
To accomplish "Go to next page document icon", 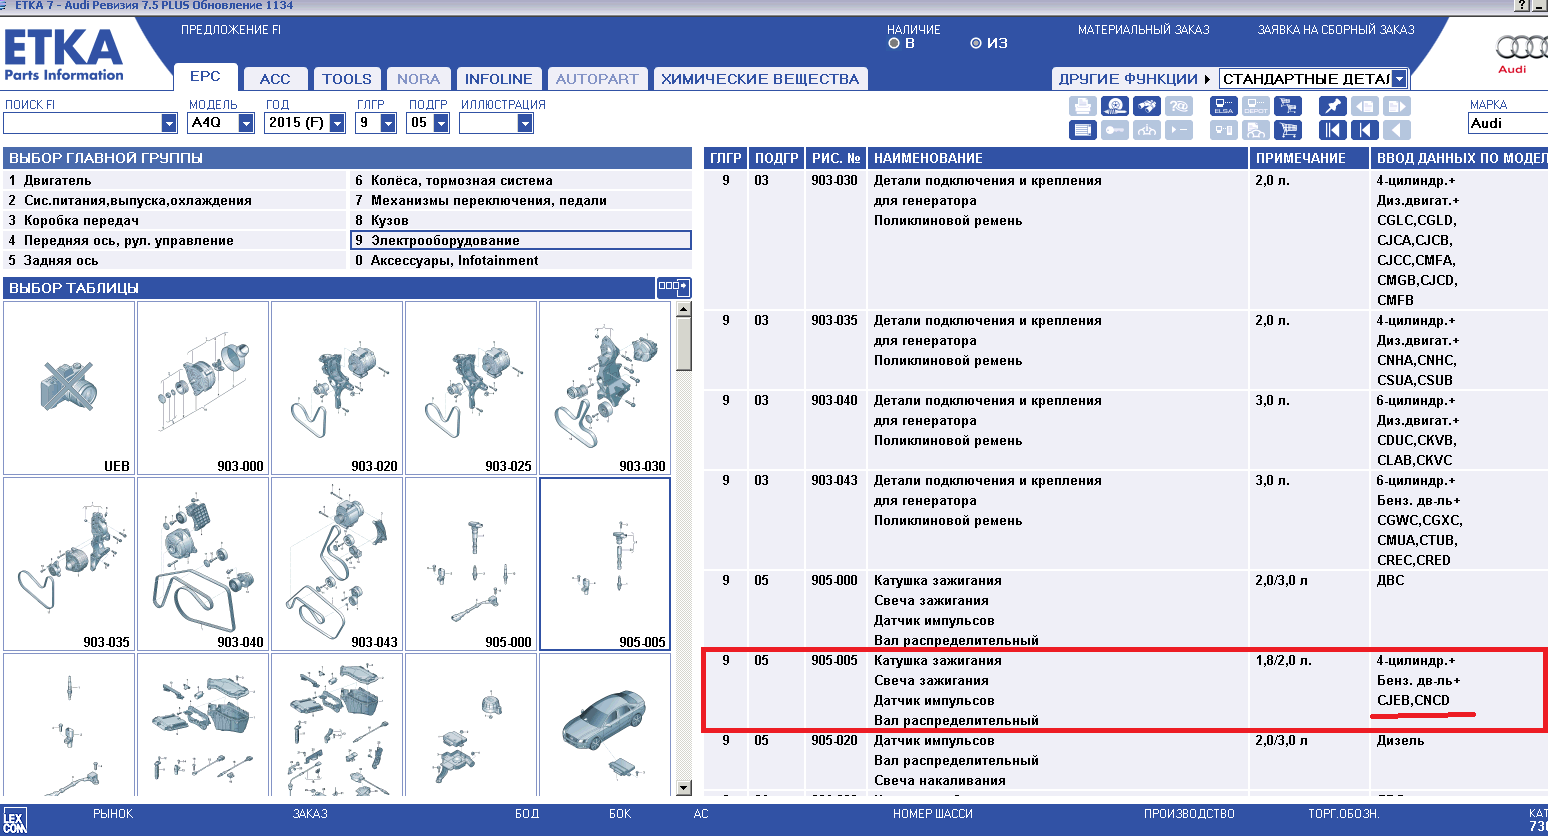I will [x=1397, y=106].
